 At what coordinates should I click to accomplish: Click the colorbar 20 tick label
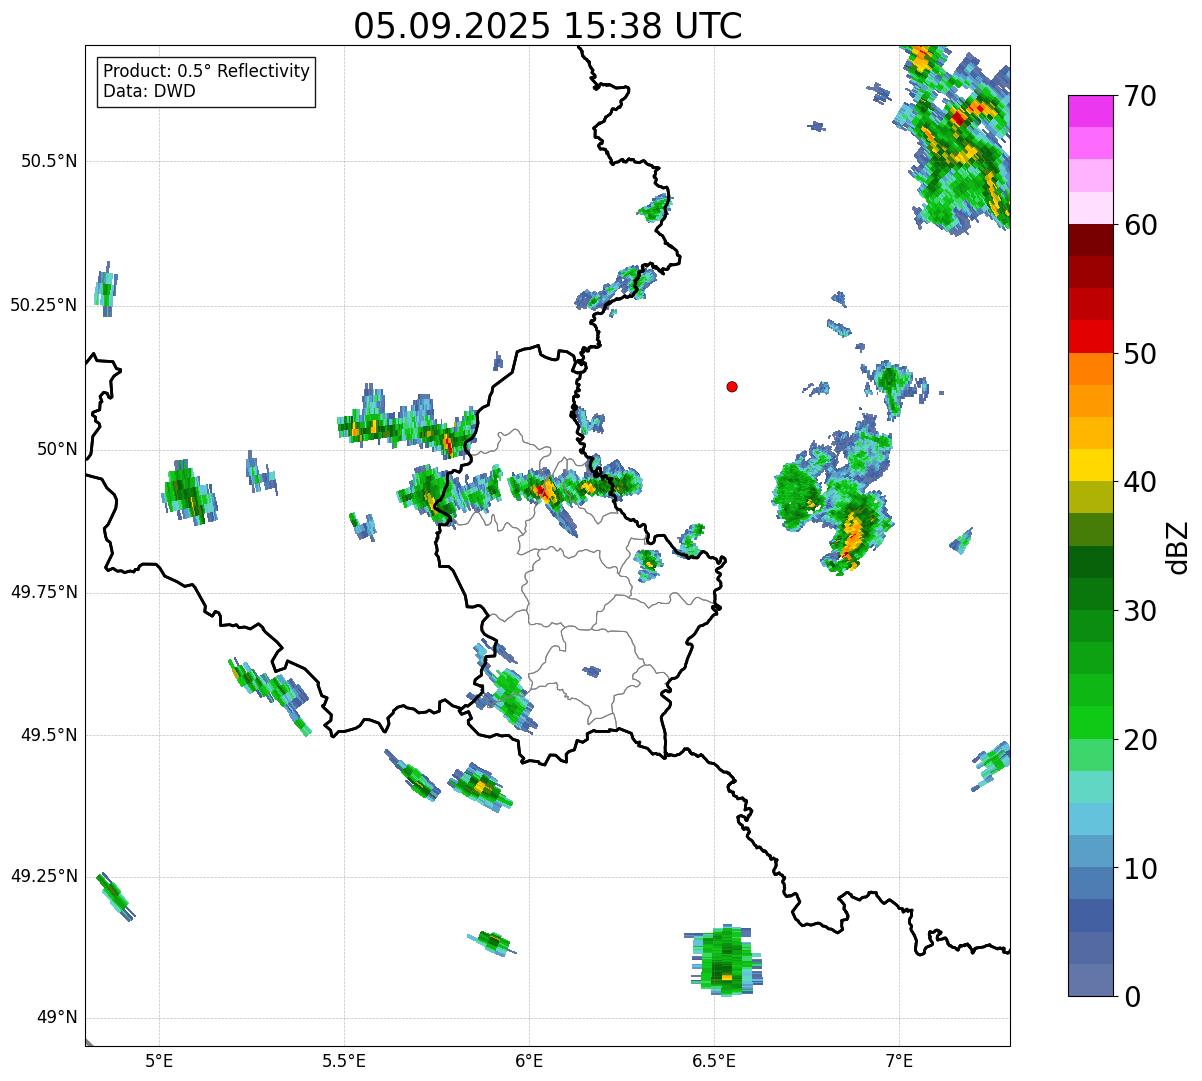1140,740
